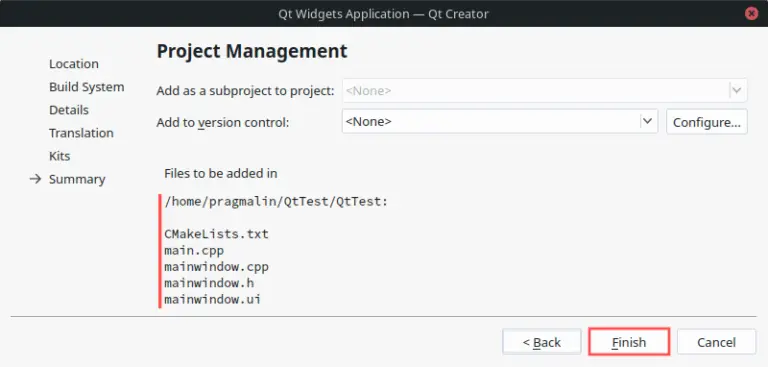Screen dimensions: 768x367
Task: Click mainwindow.h in the files list
Action: [209, 283]
